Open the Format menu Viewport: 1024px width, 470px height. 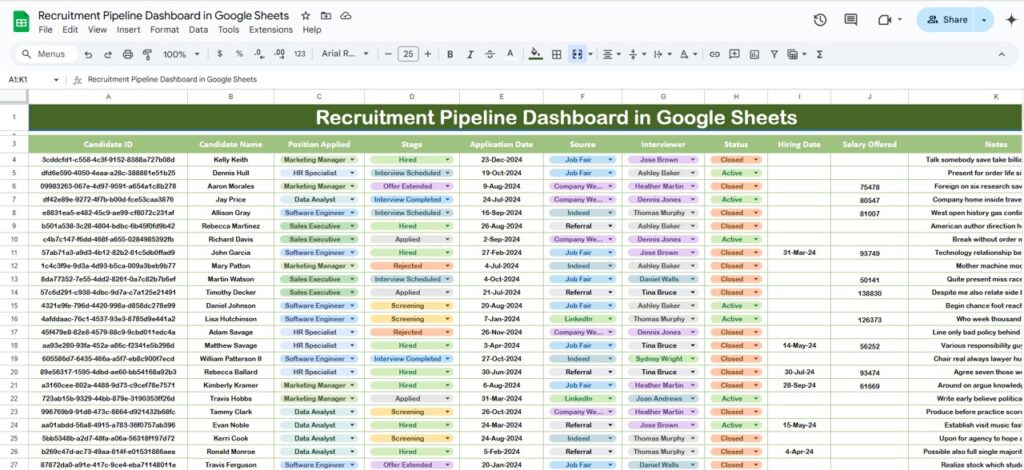[165, 30]
